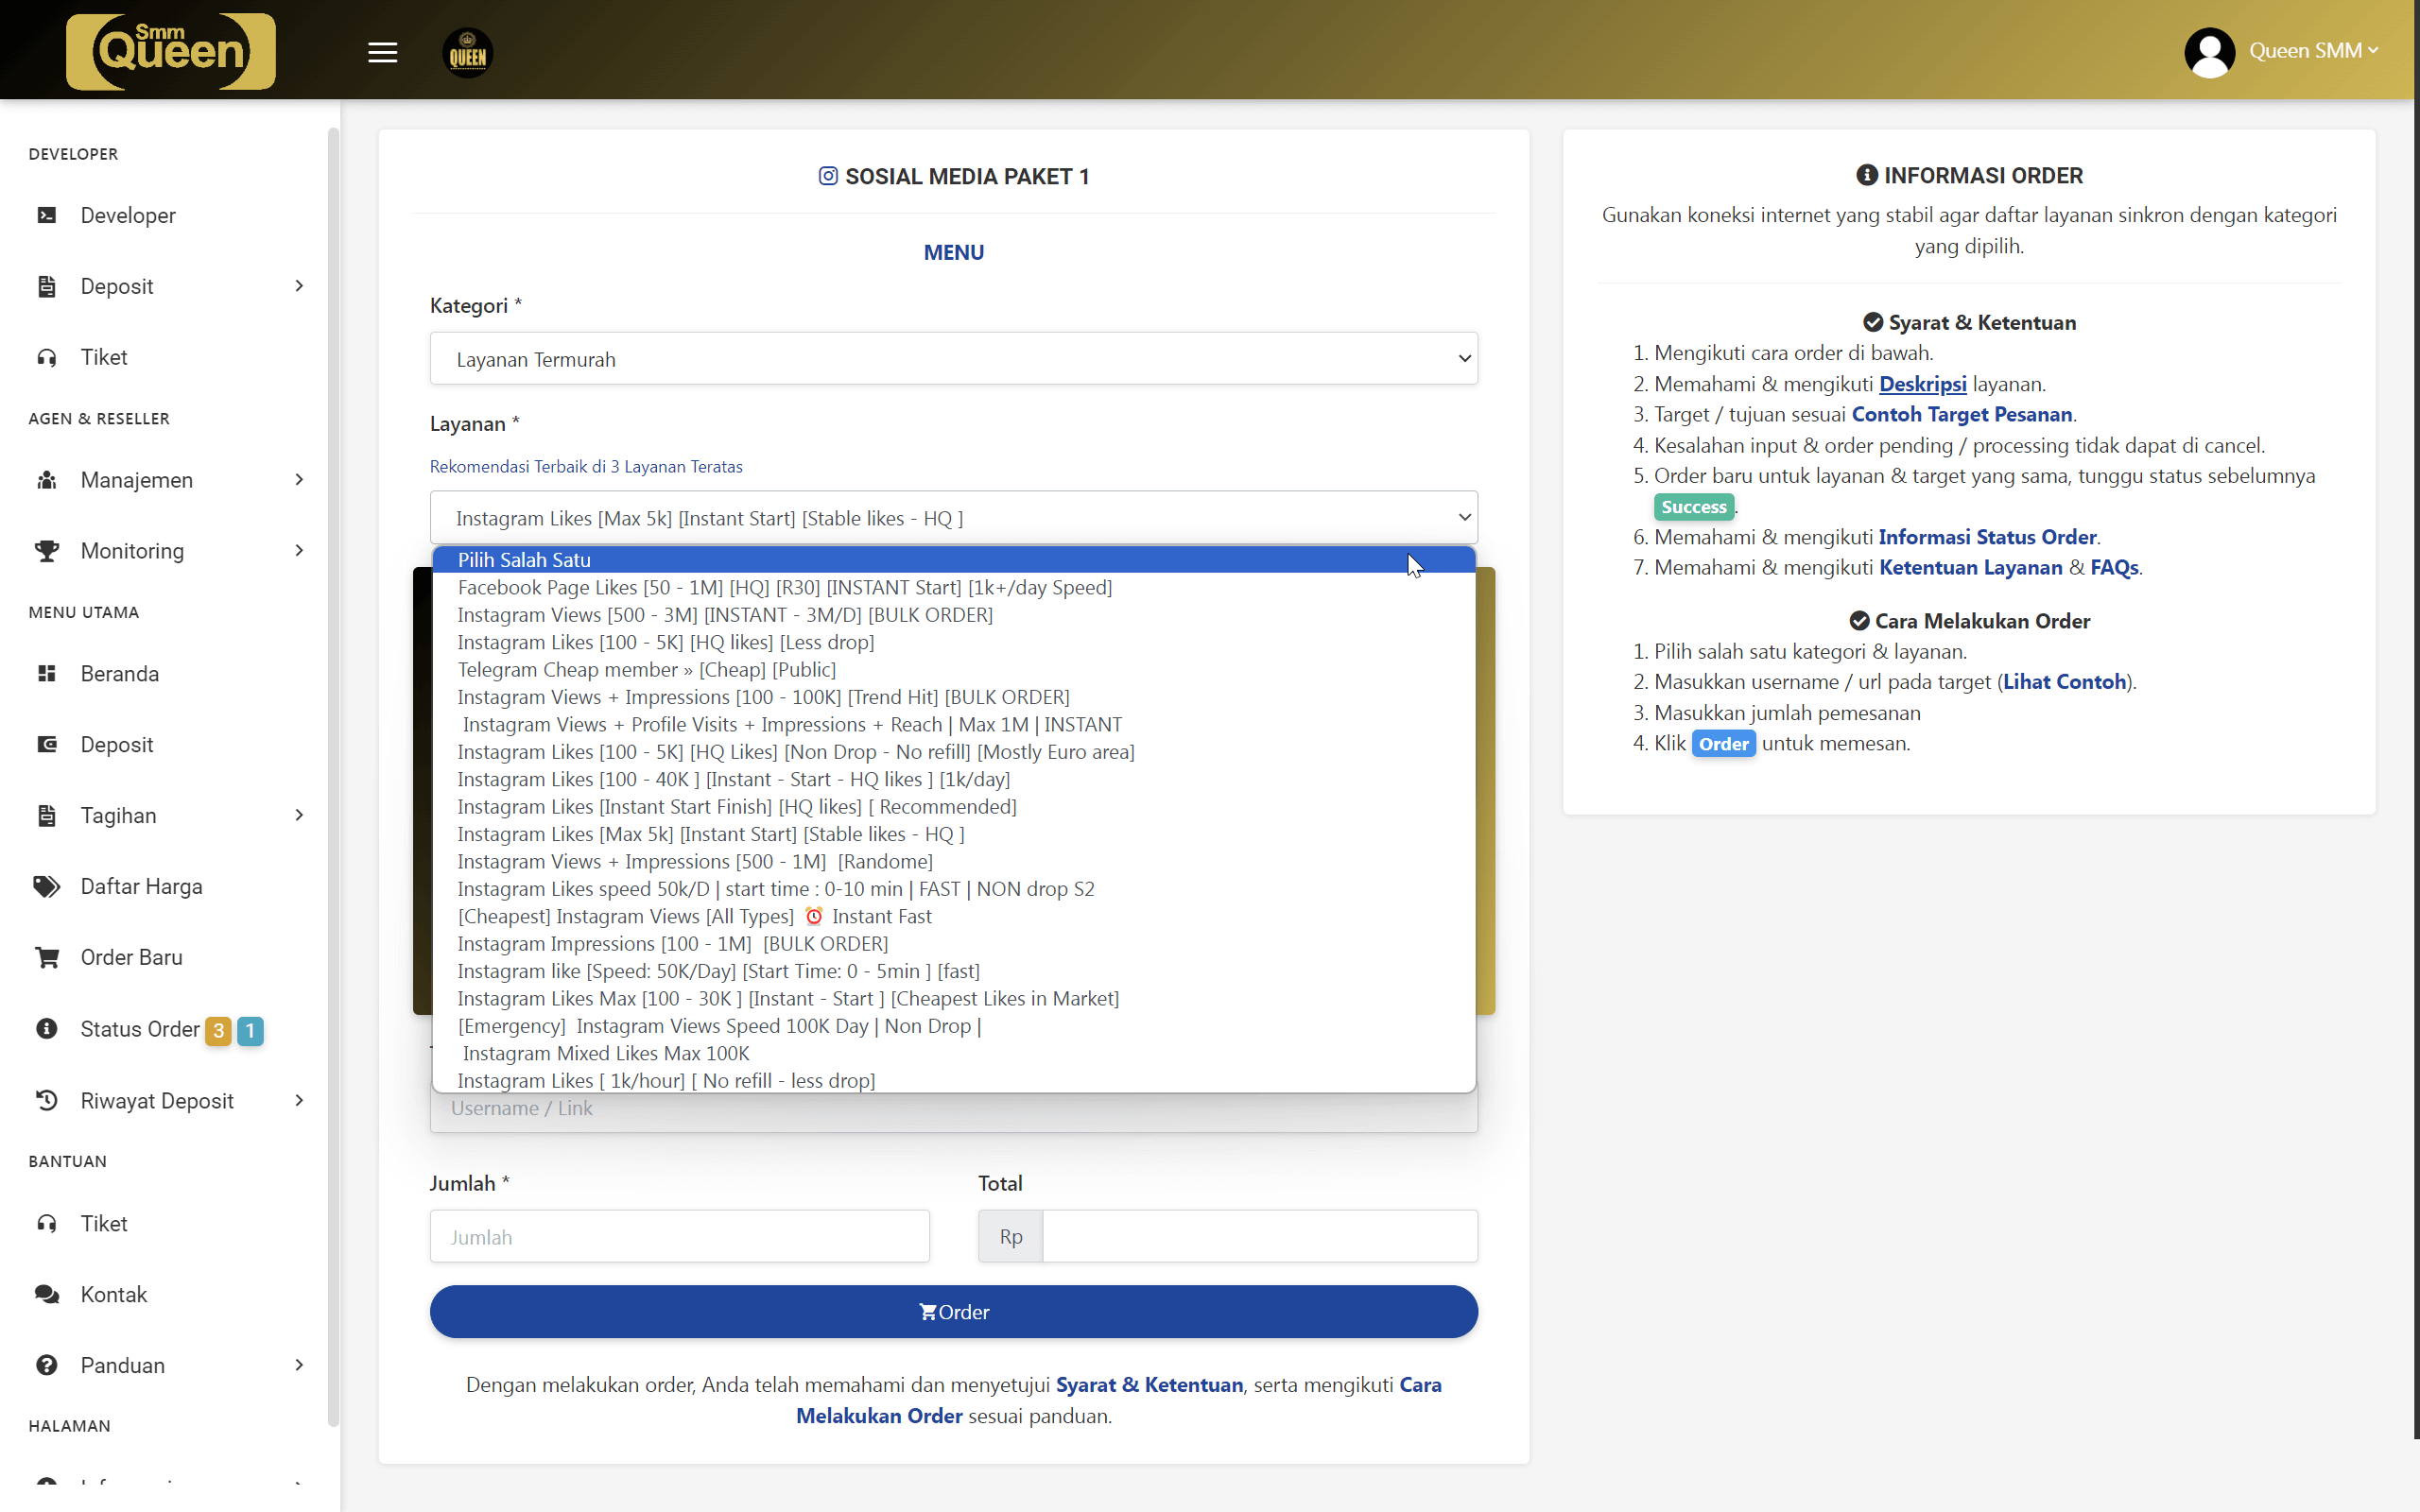Click the Panduan question mark icon

[x=46, y=1366]
